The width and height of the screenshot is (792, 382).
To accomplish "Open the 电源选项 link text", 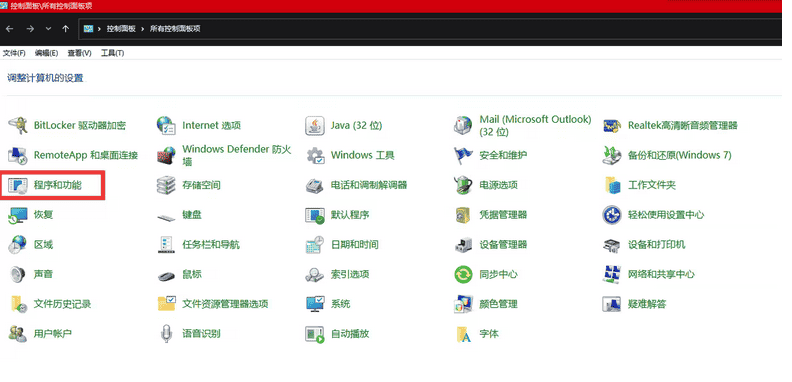I will click(499, 185).
